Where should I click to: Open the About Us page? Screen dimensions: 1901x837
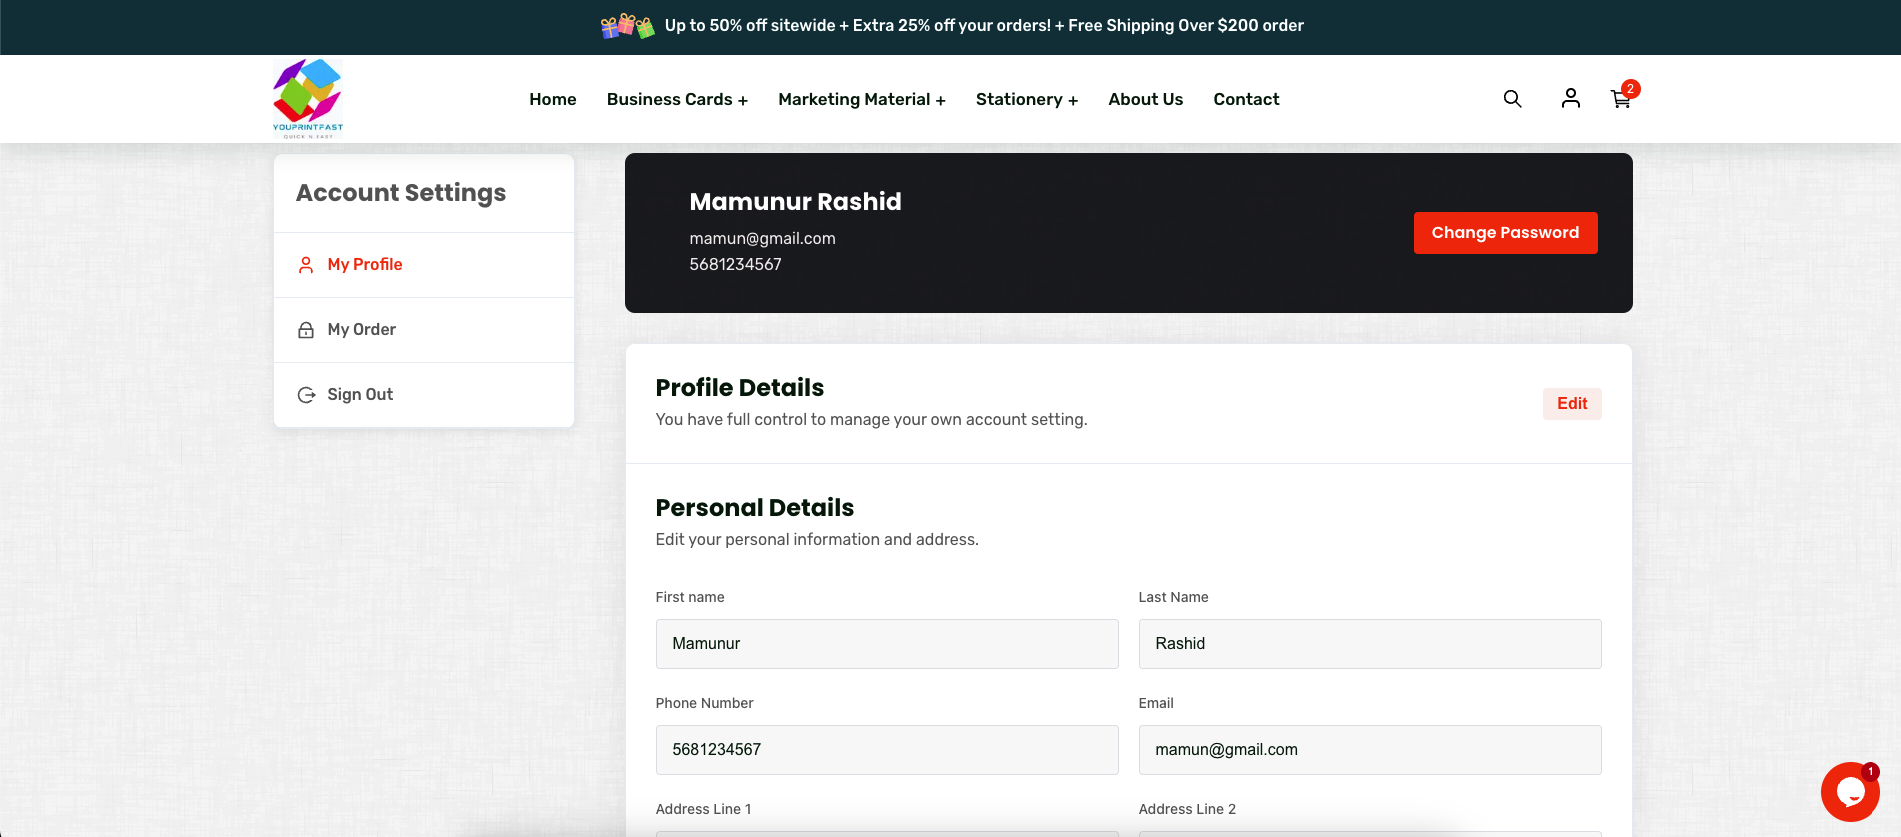click(x=1145, y=99)
